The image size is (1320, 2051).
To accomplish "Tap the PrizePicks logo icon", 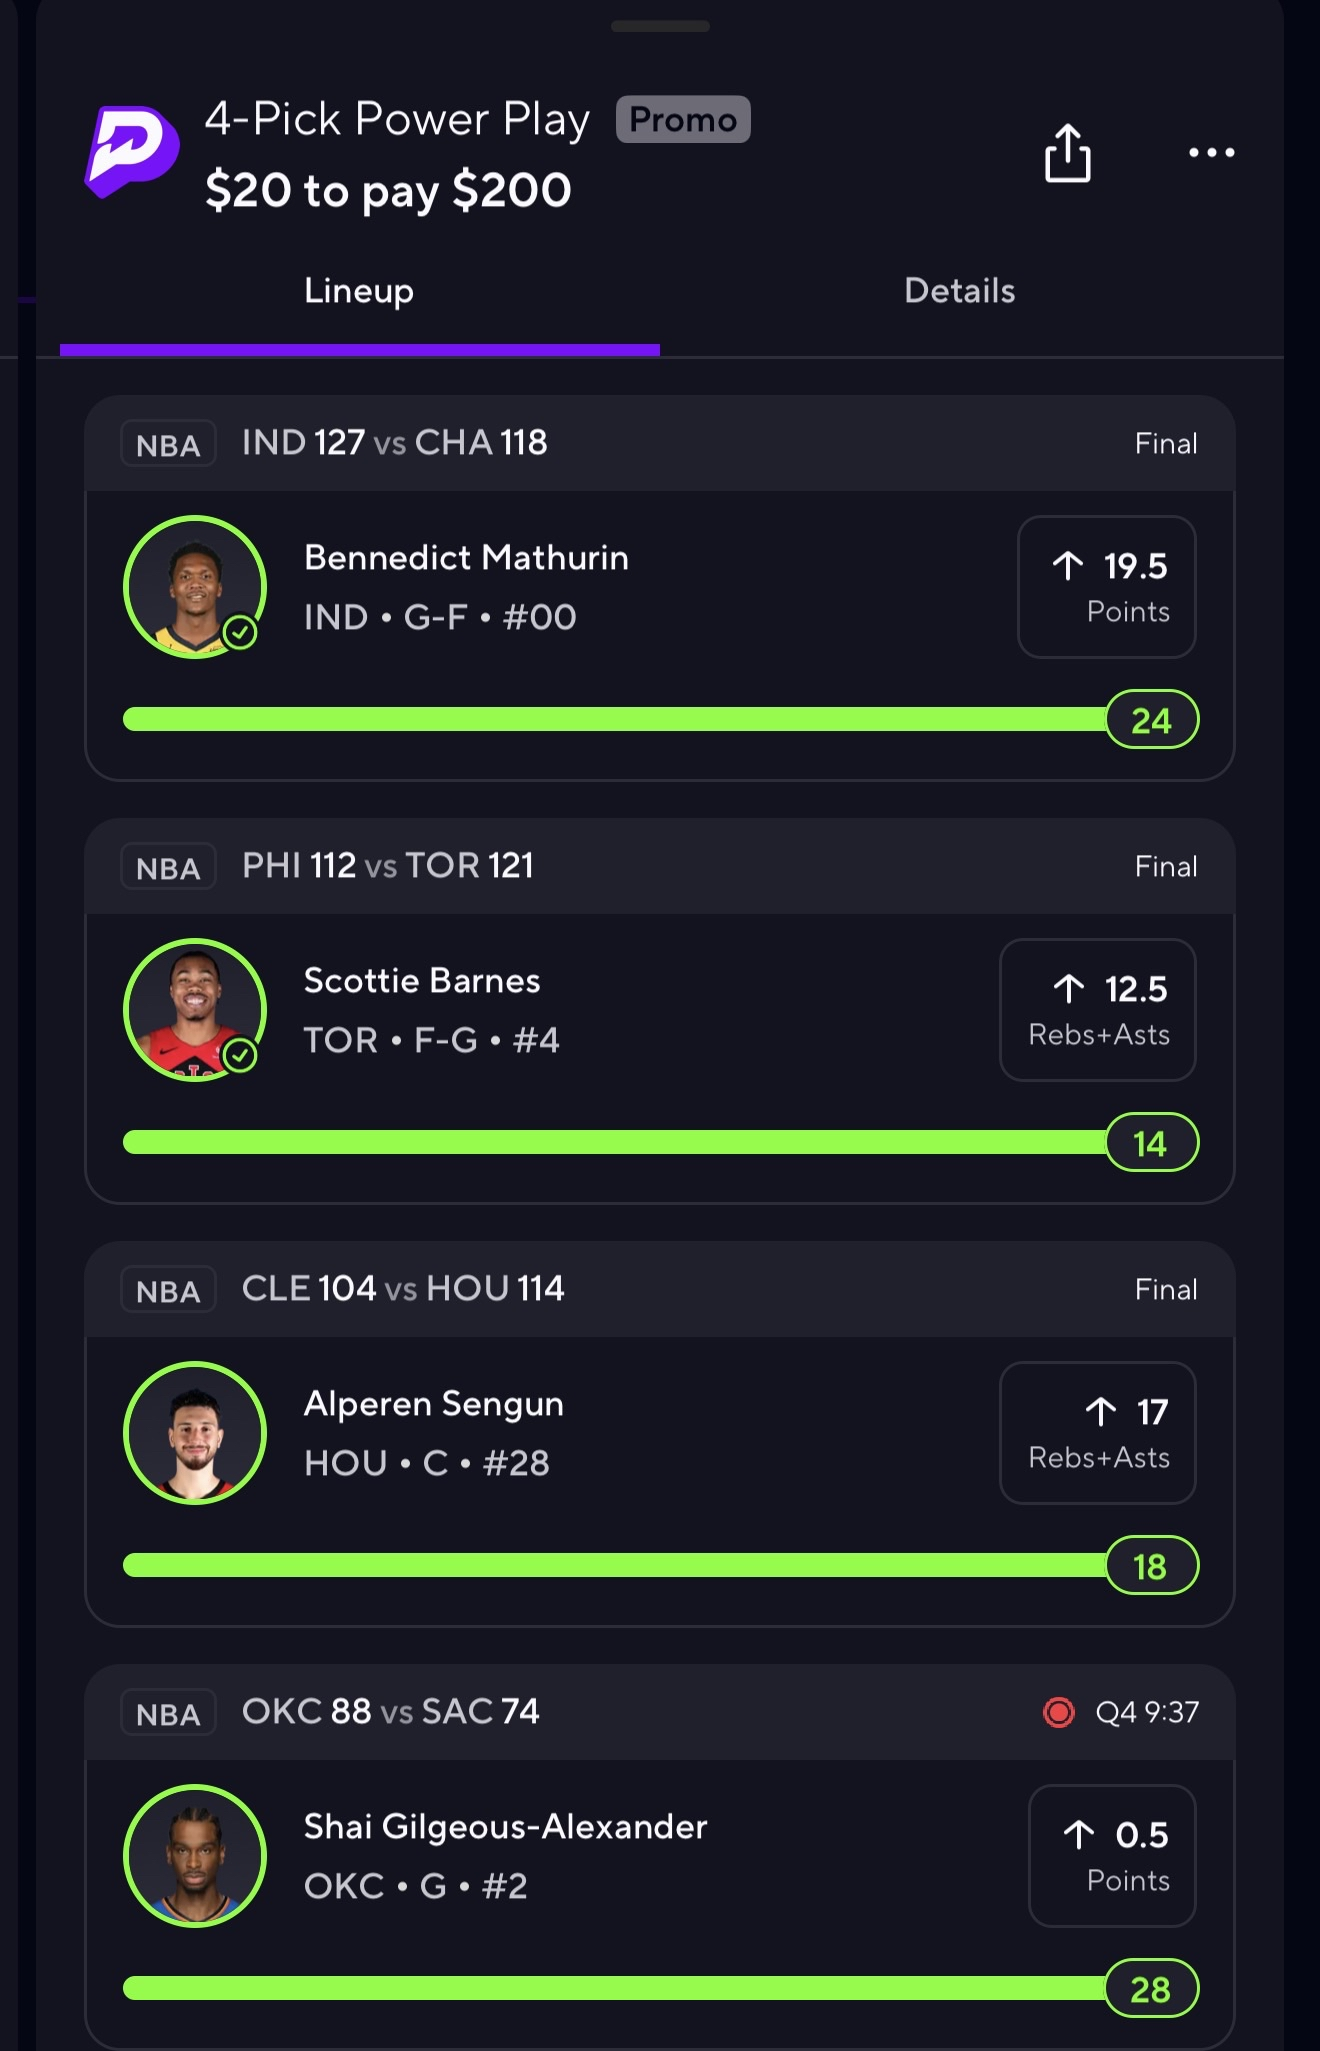I will 131,152.
